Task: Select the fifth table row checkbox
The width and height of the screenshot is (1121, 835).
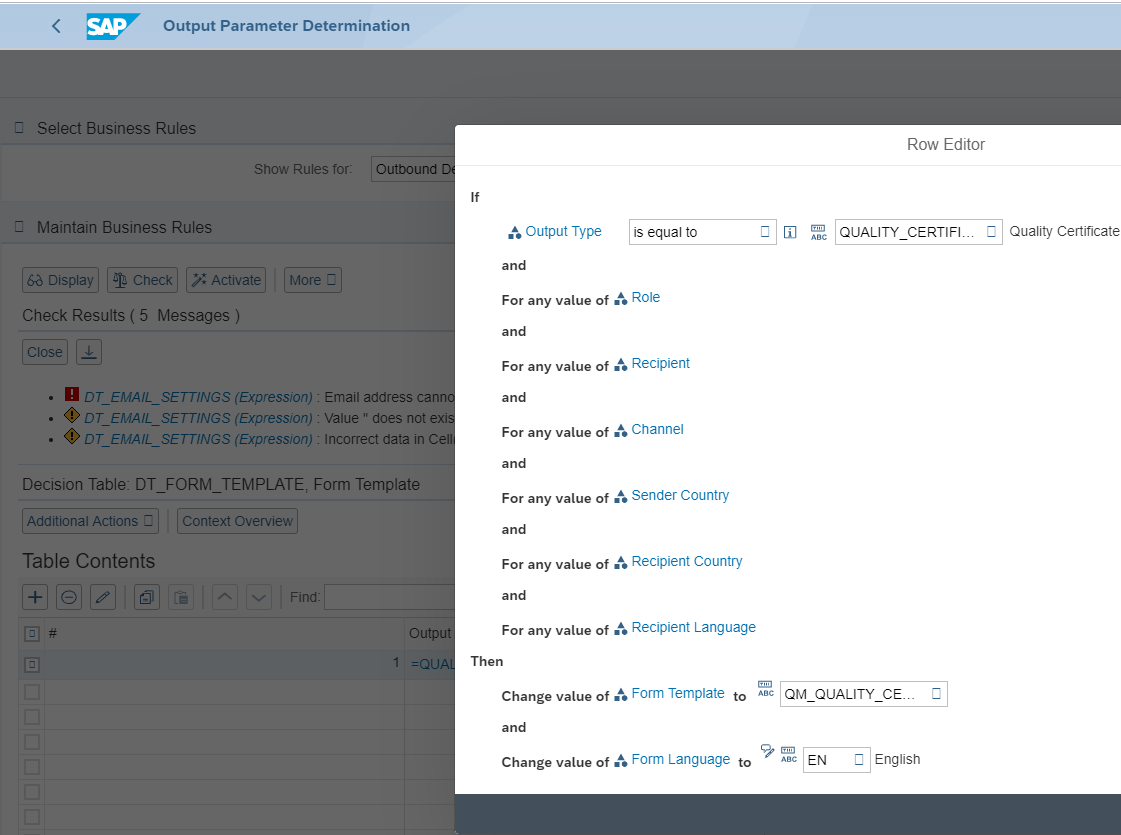Action: [32, 767]
